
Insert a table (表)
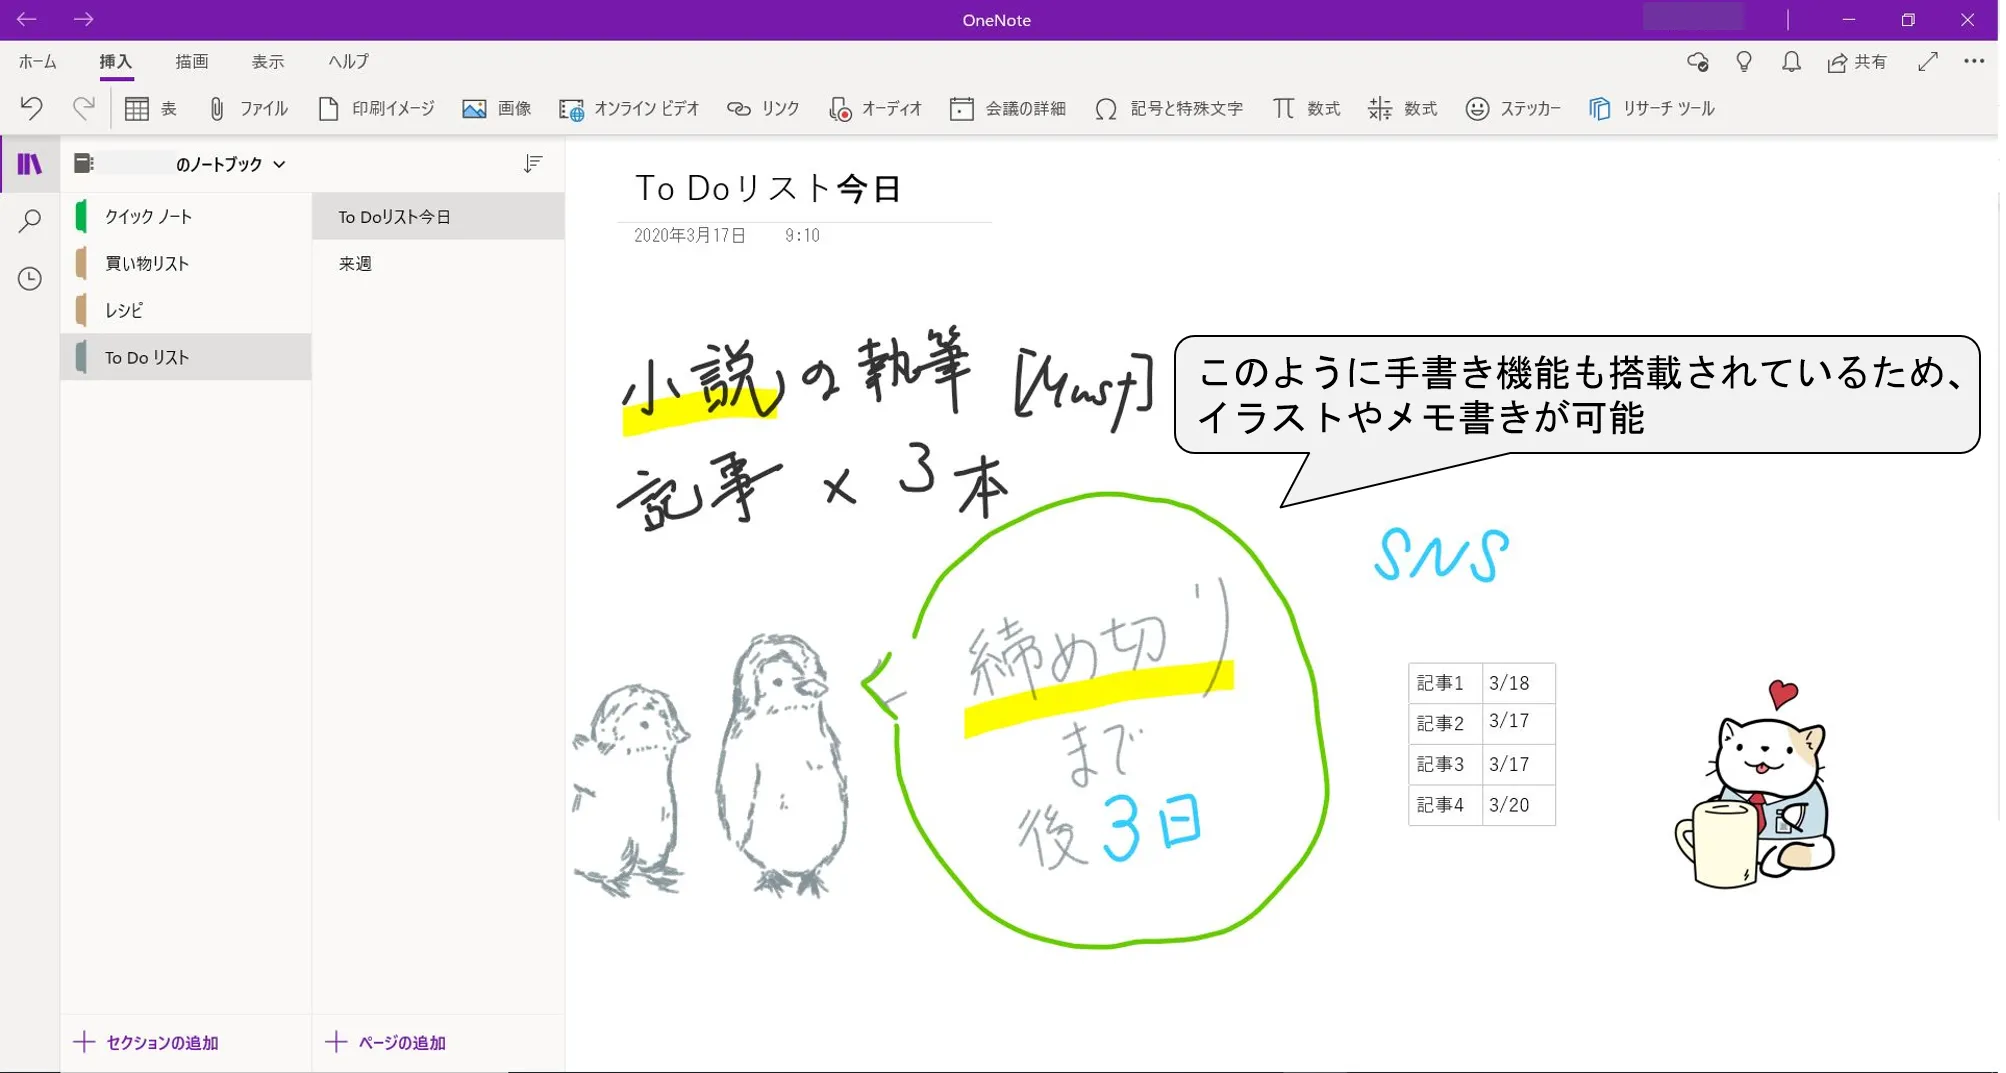[151, 108]
